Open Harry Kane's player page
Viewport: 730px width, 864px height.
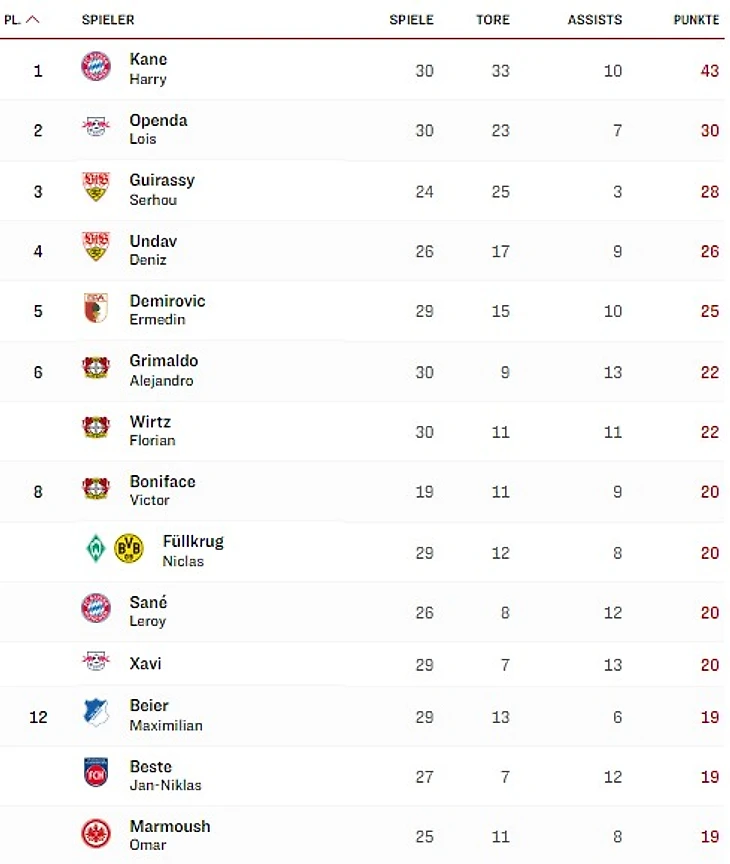click(x=148, y=60)
